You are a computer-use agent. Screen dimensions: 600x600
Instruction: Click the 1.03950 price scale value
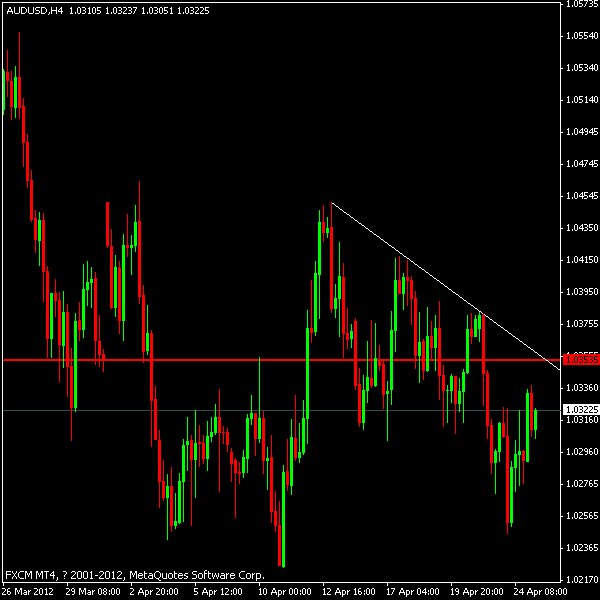582,292
